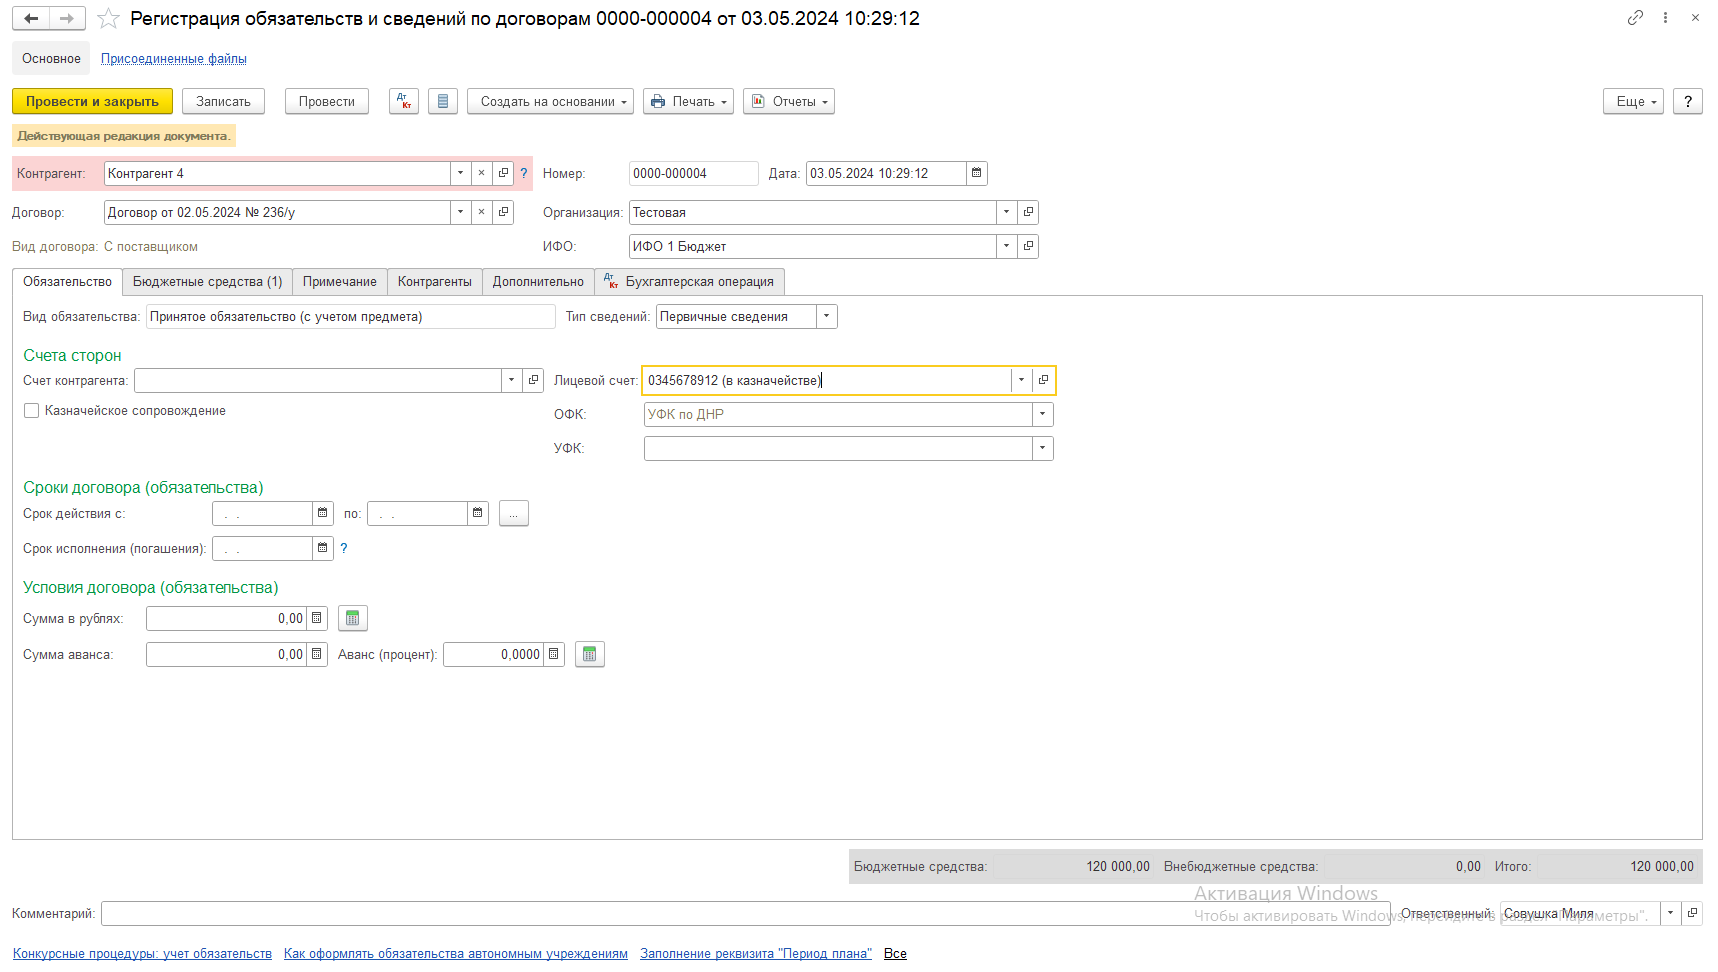Switch to the Обязательство tab
The image size is (1718, 972).
pos(68,282)
